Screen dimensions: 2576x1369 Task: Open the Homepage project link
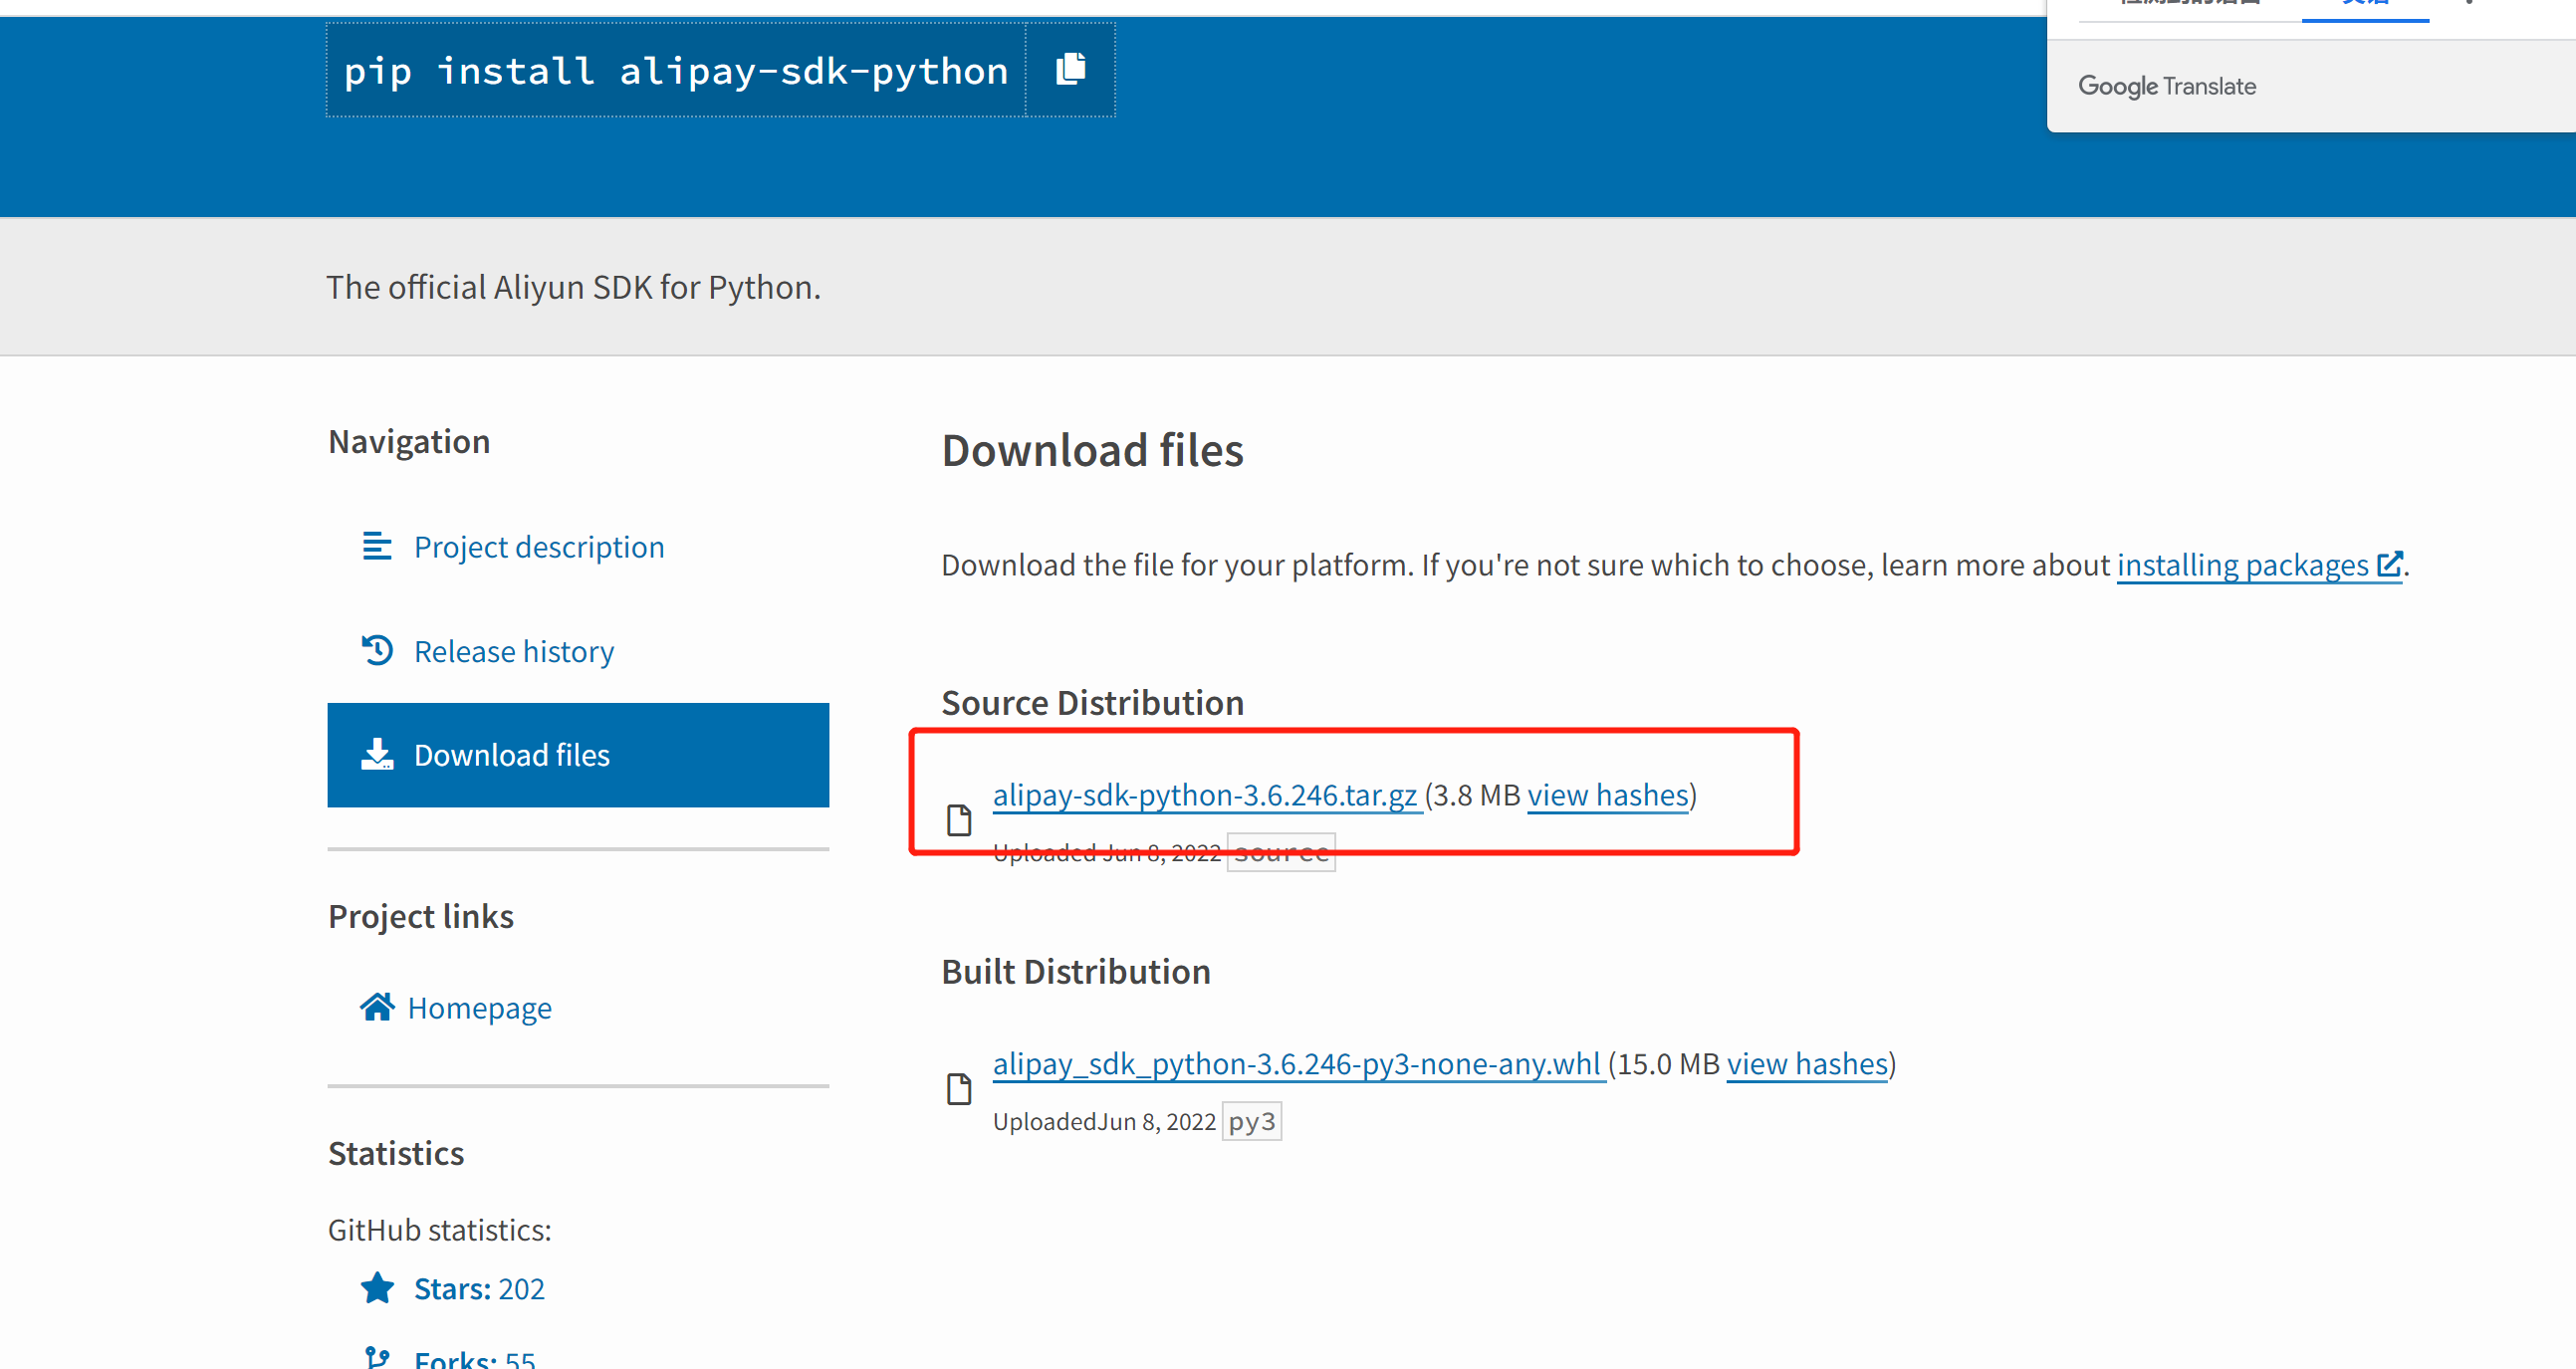pyautogui.click(x=479, y=1008)
